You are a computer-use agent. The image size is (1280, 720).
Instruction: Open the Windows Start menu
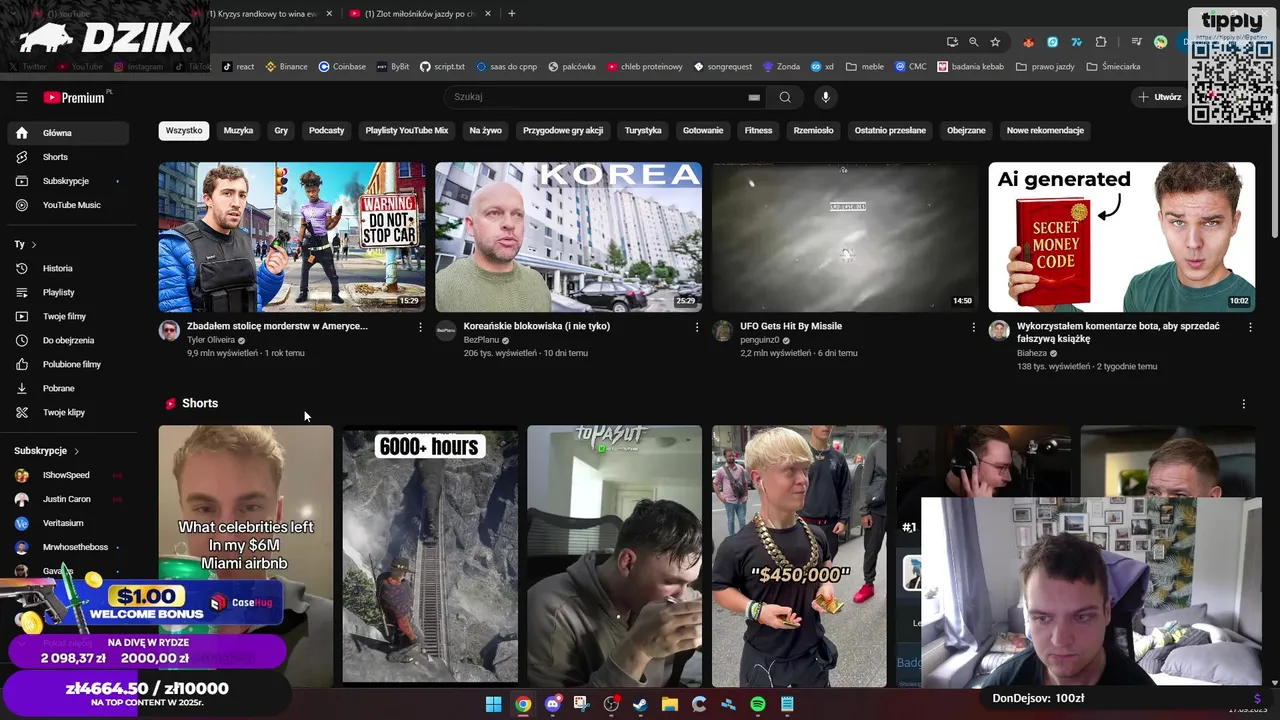493,704
